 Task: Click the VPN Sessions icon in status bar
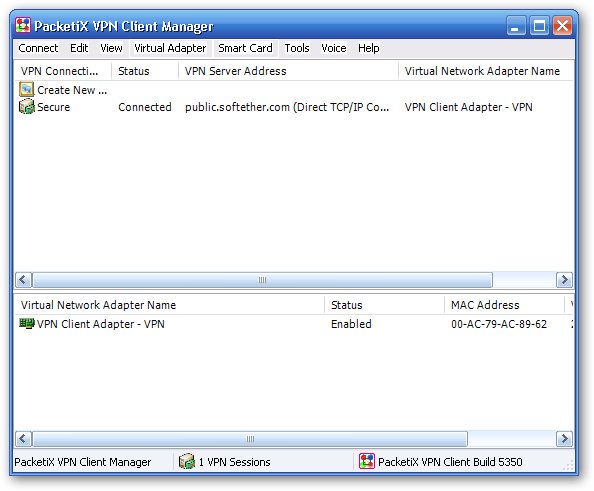(186, 461)
